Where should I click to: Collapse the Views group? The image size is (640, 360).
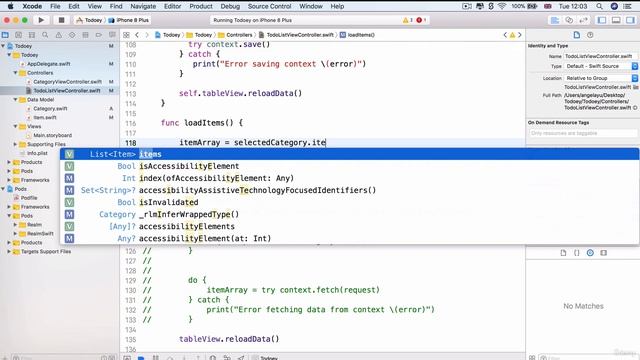16,127
